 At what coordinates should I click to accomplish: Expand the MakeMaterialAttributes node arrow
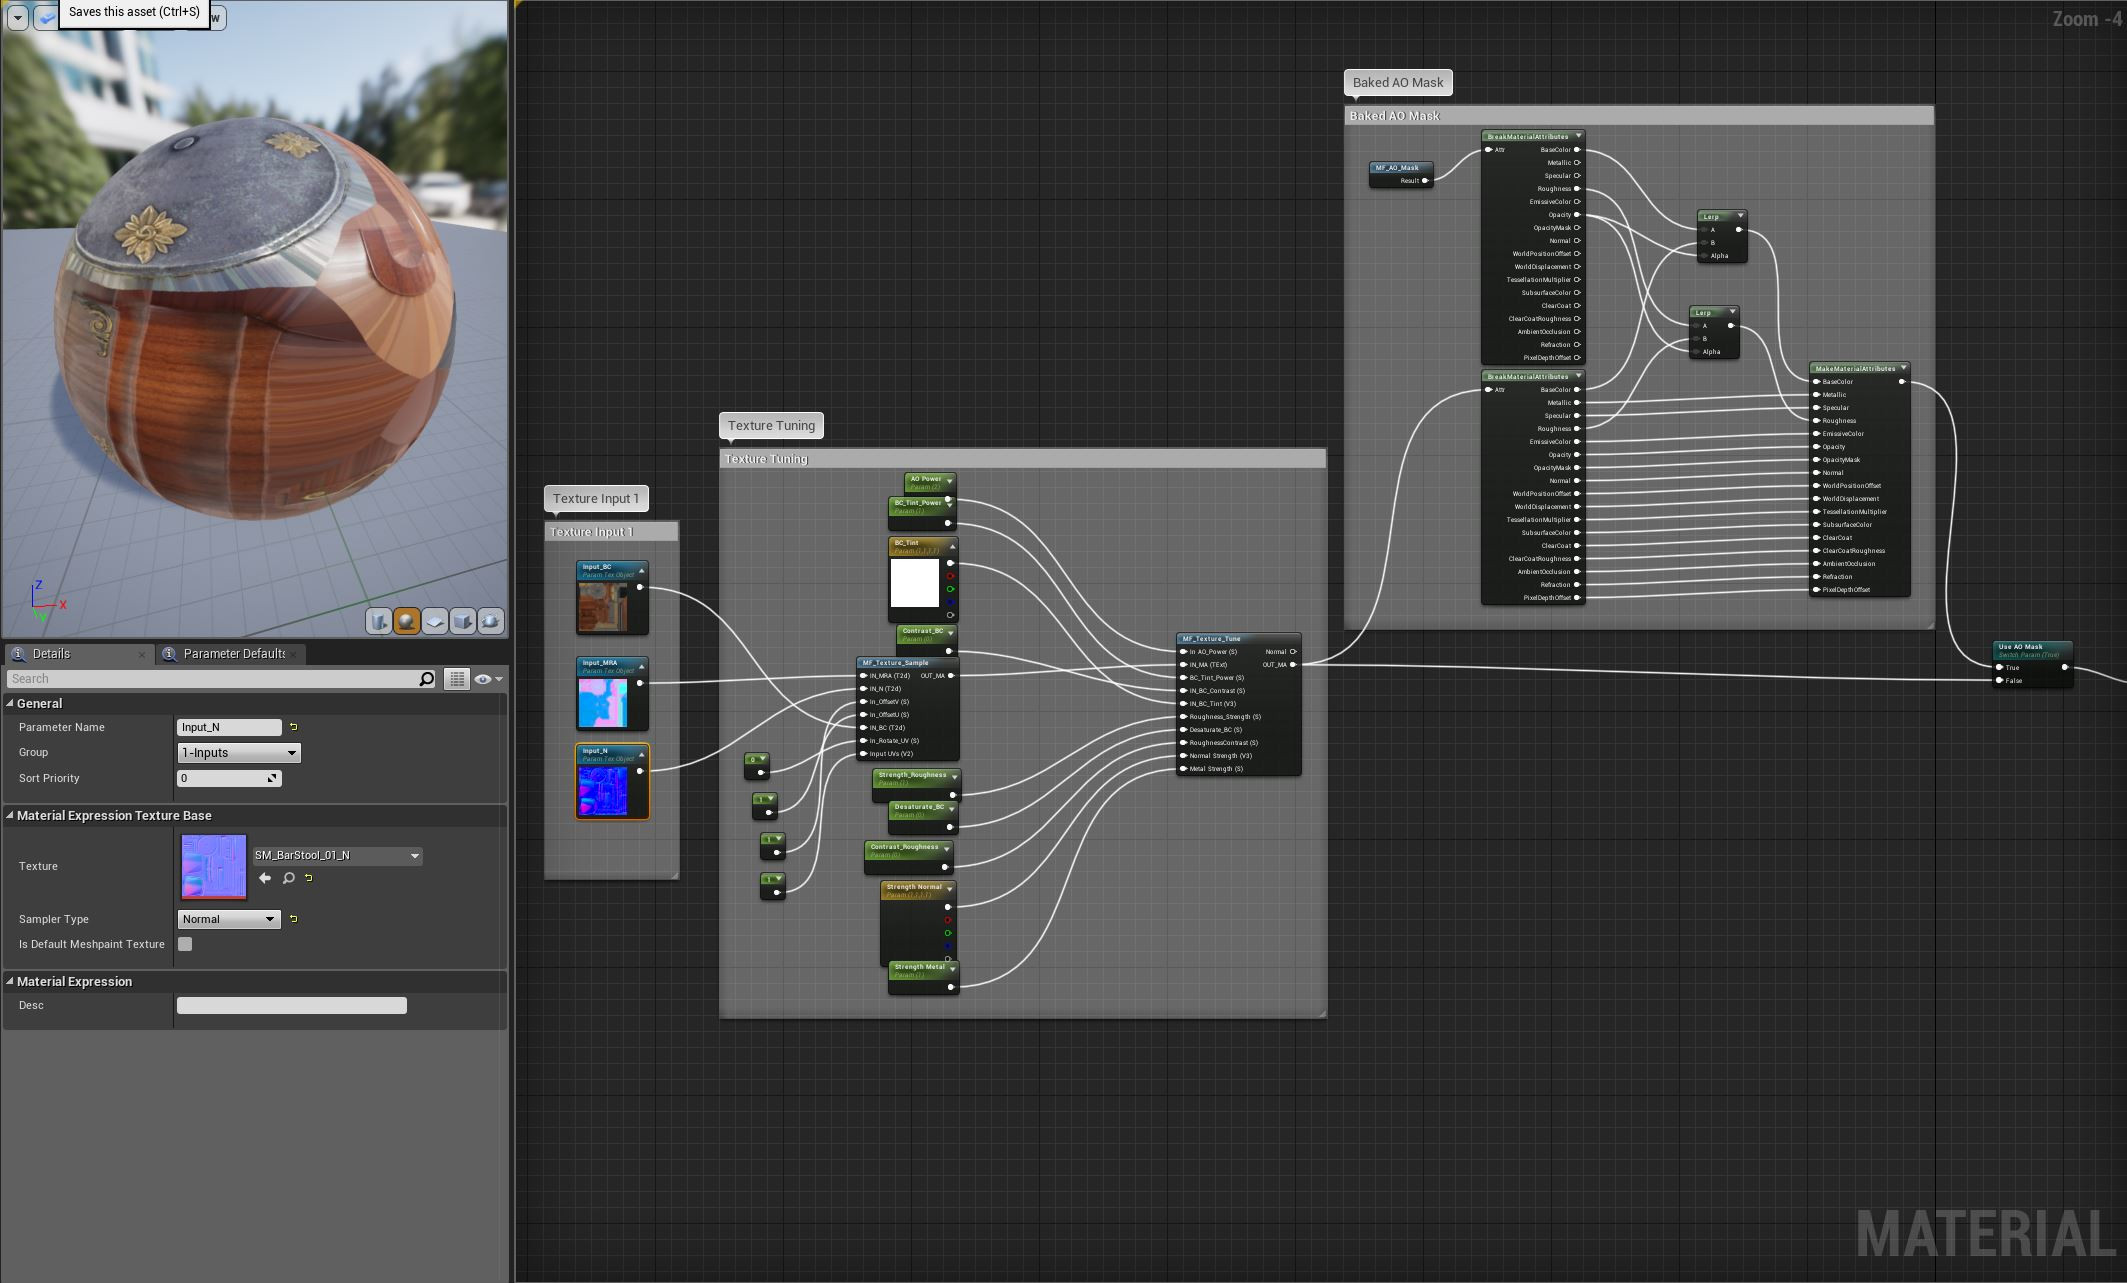click(1903, 369)
